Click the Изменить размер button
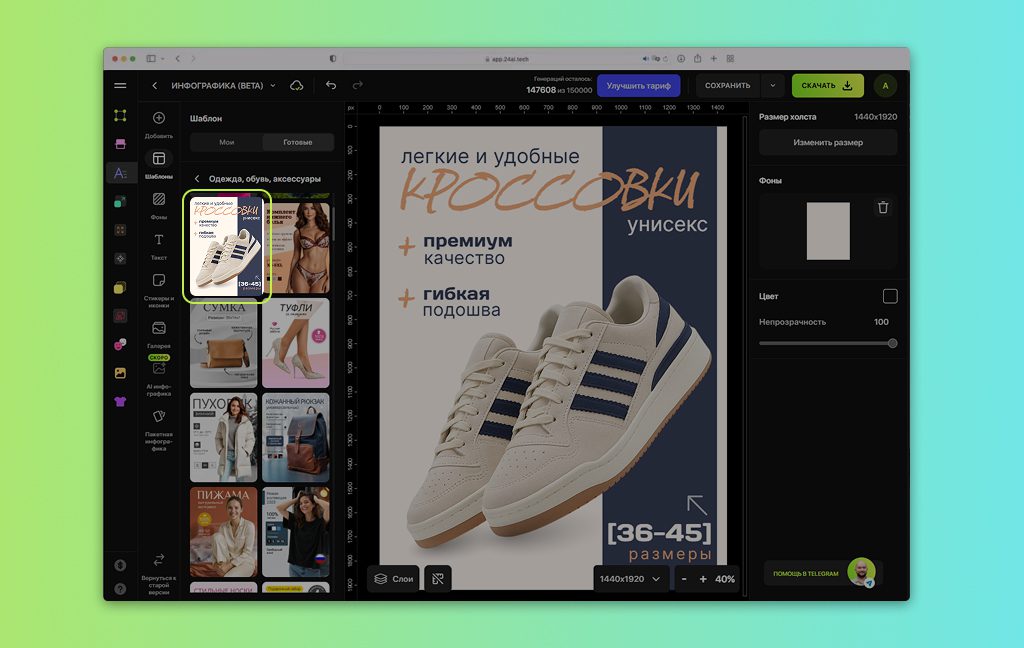 coord(827,142)
